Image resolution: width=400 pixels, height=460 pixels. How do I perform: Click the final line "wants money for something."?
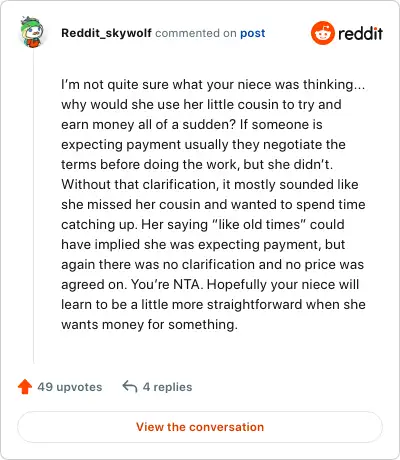[x=149, y=325]
